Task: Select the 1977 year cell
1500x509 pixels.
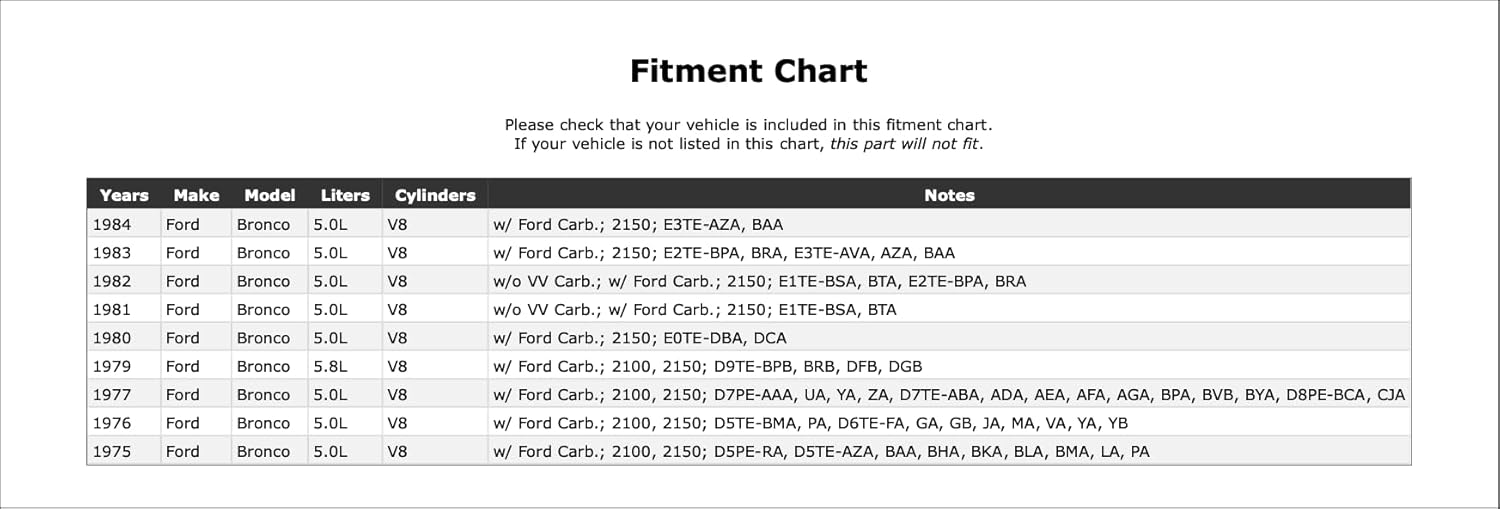Action: tap(112, 395)
